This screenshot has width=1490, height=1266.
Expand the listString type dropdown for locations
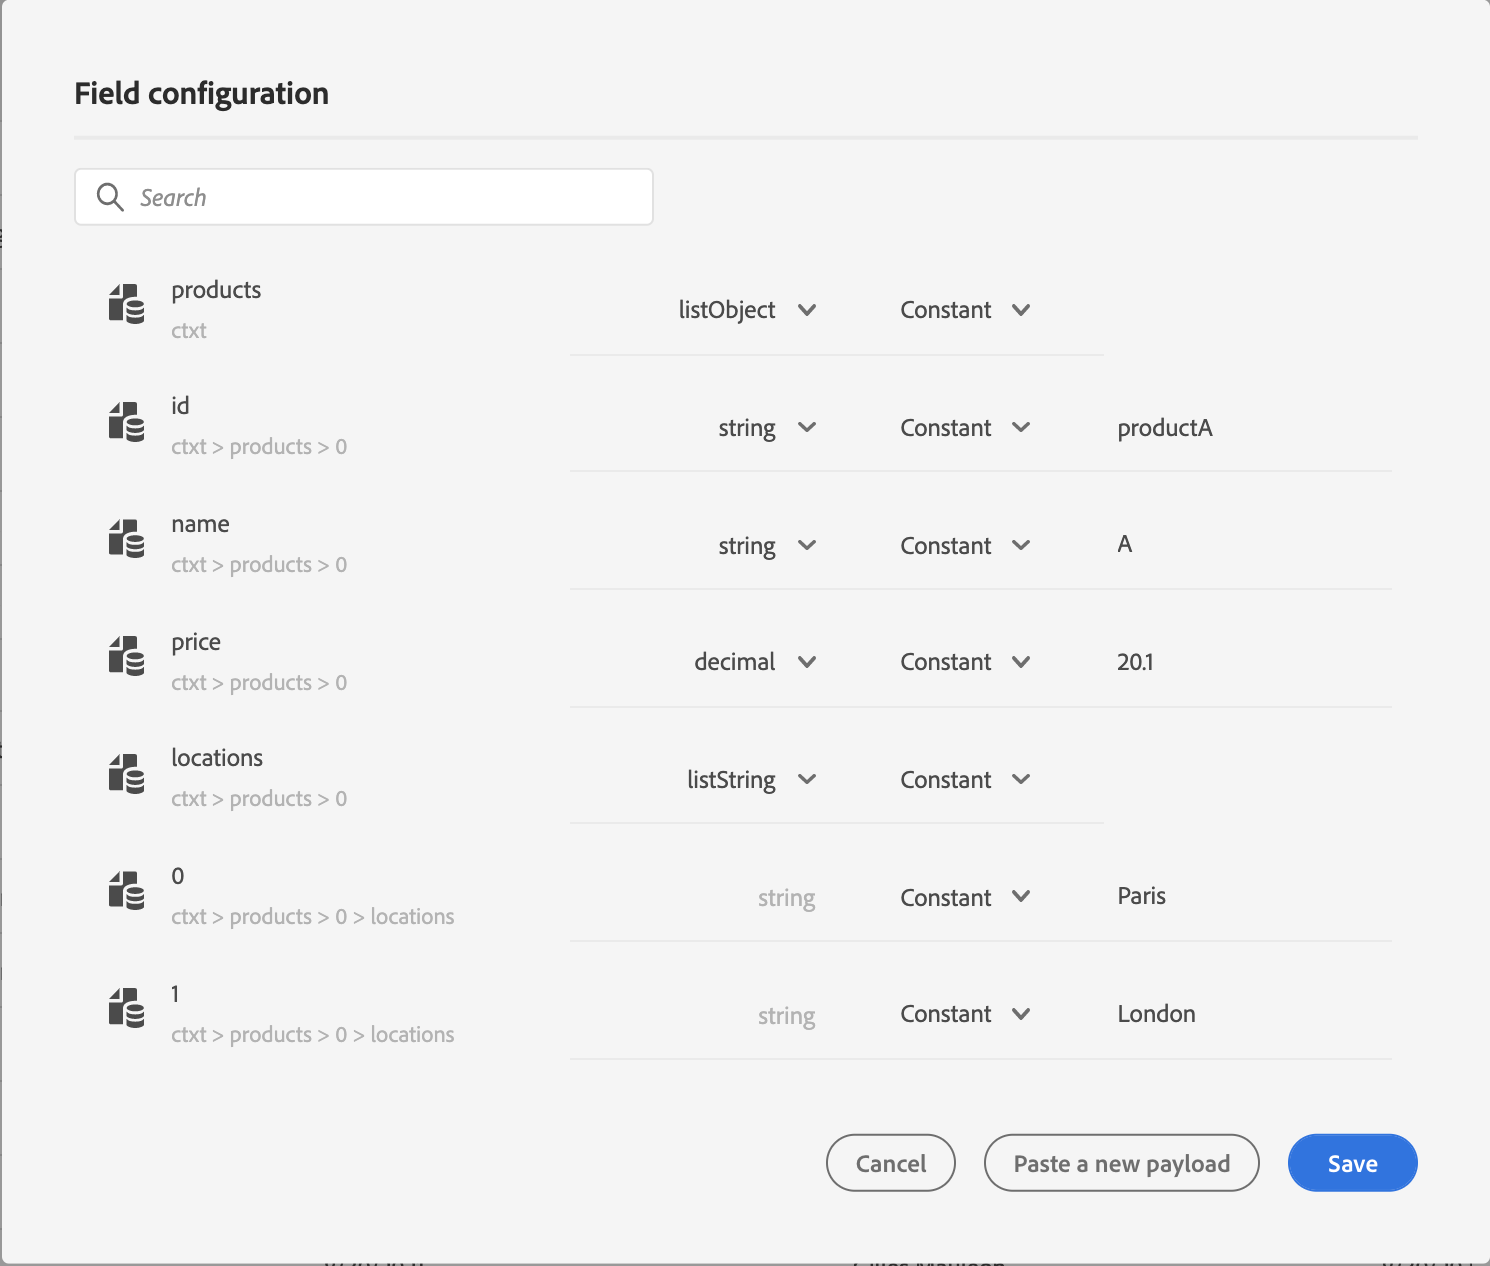pos(806,780)
